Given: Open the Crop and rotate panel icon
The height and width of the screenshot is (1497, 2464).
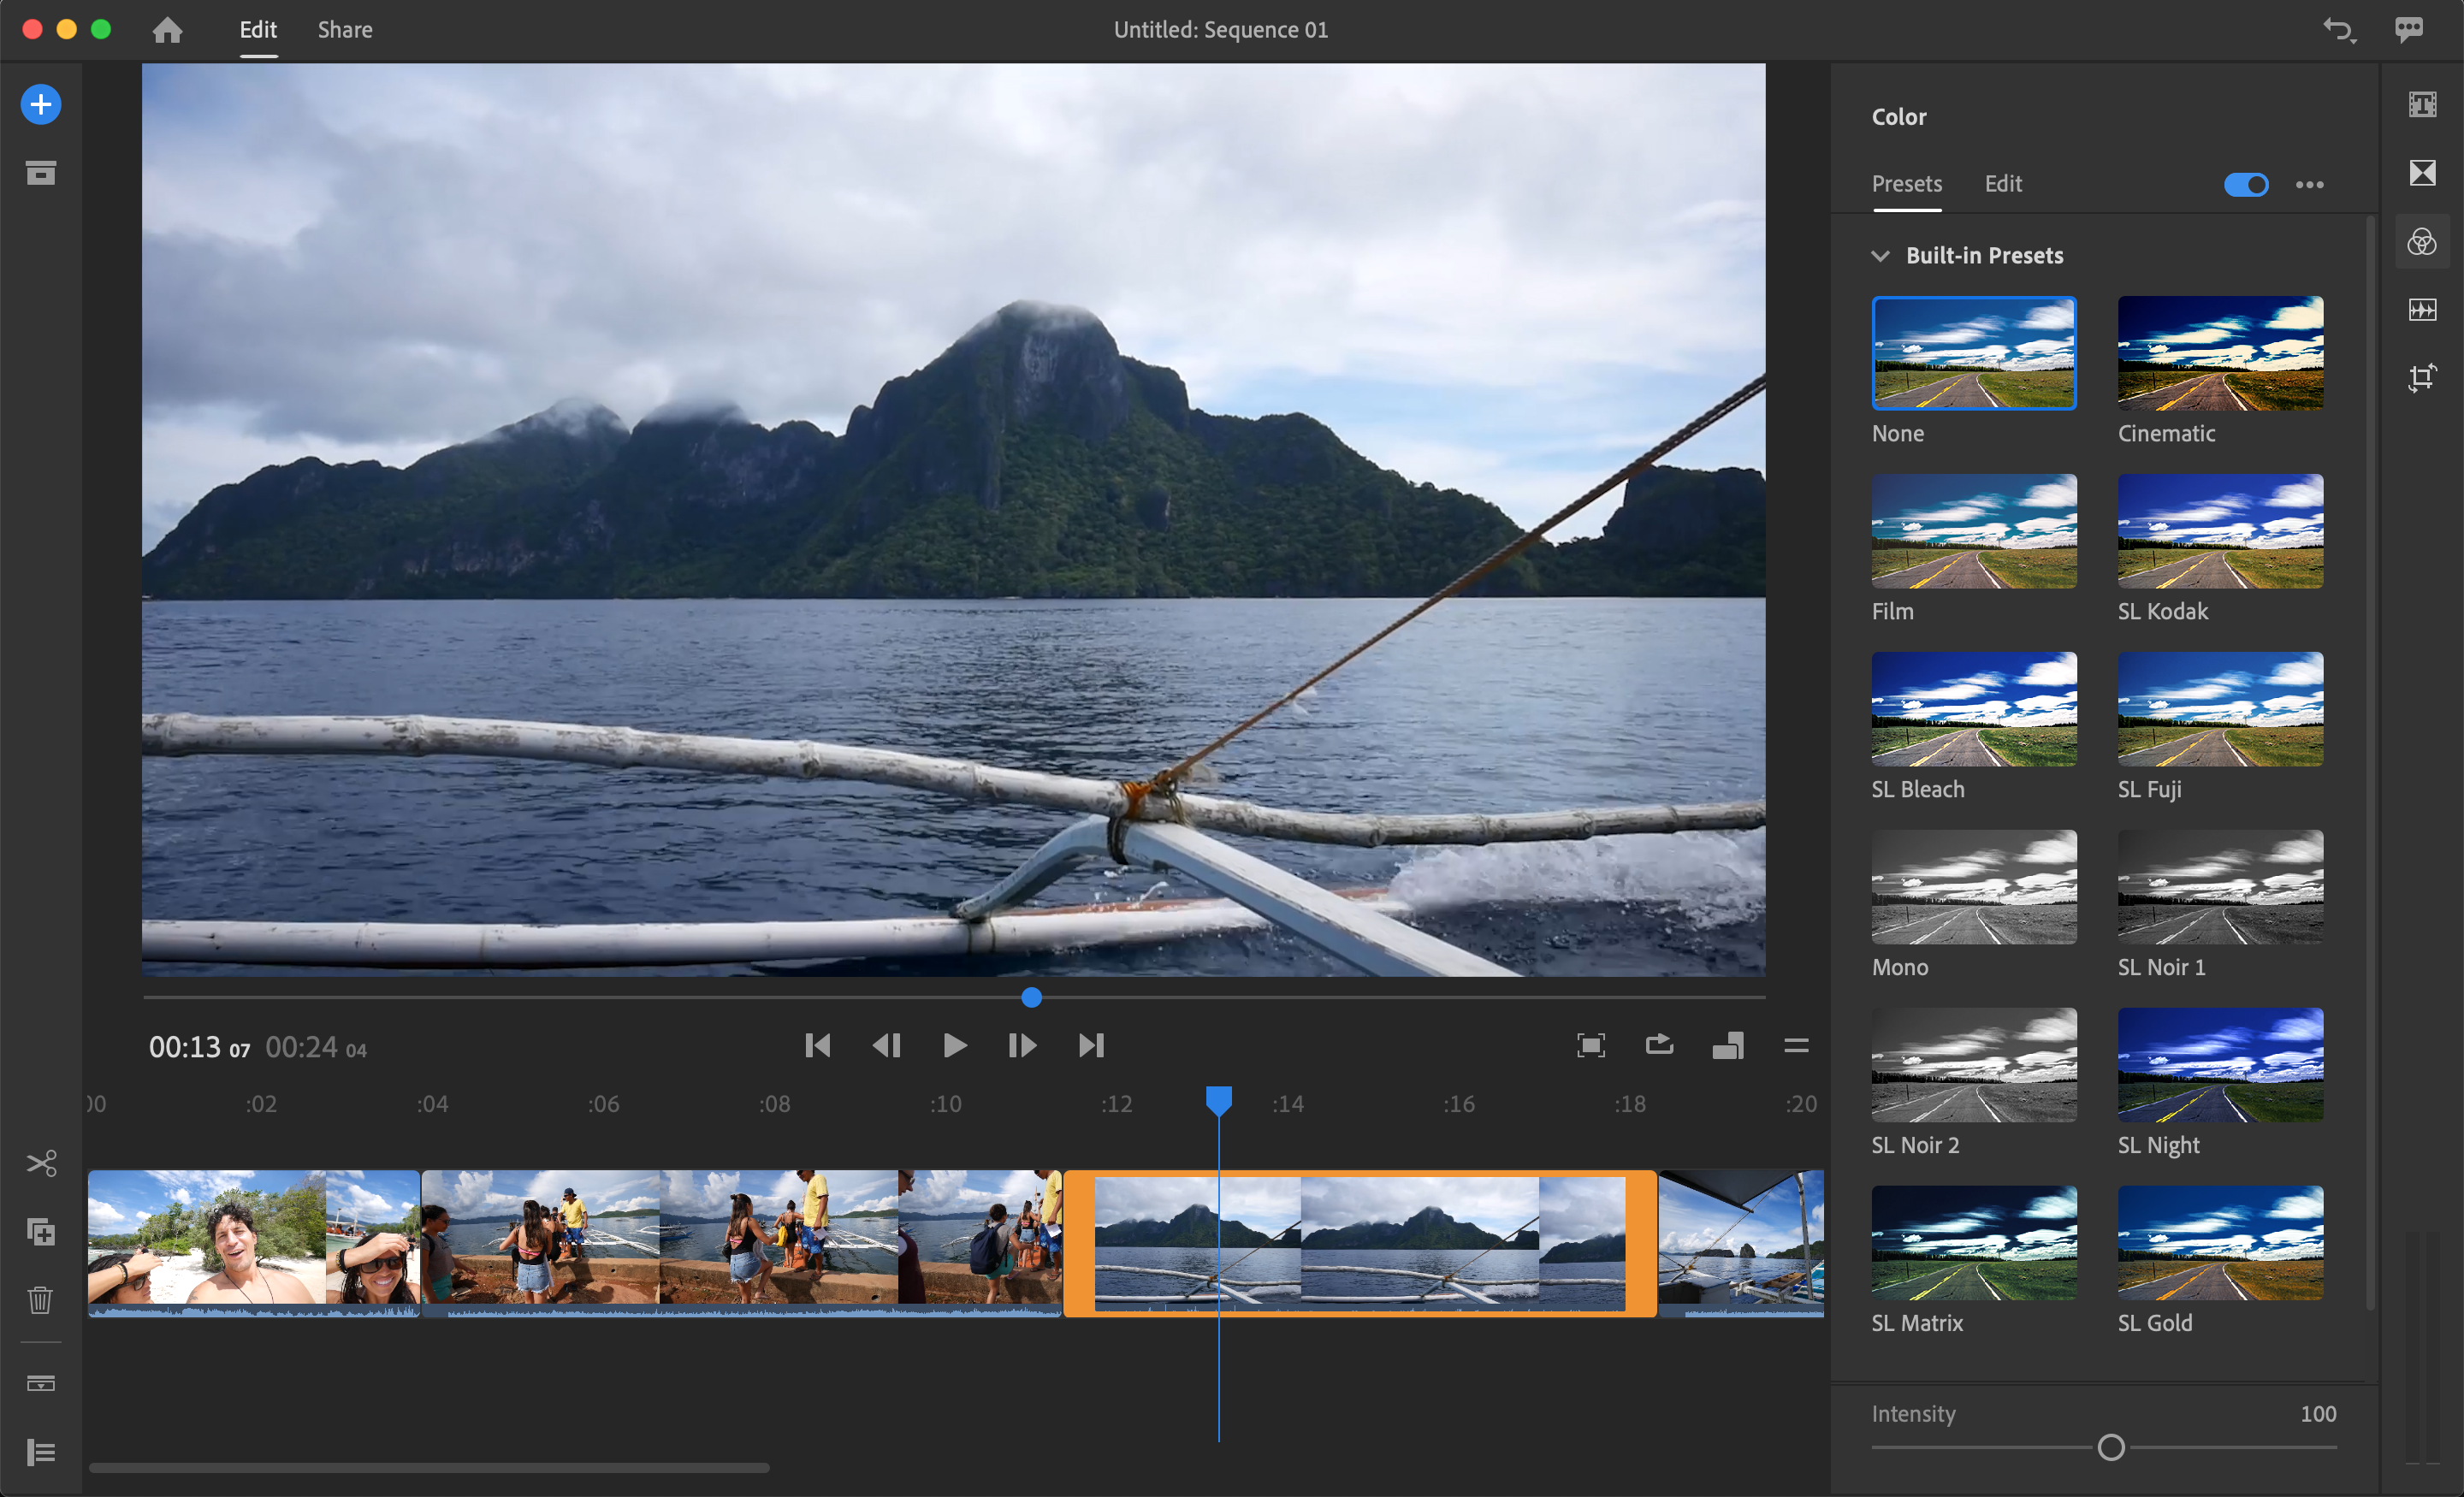Looking at the screenshot, I should click(2421, 377).
